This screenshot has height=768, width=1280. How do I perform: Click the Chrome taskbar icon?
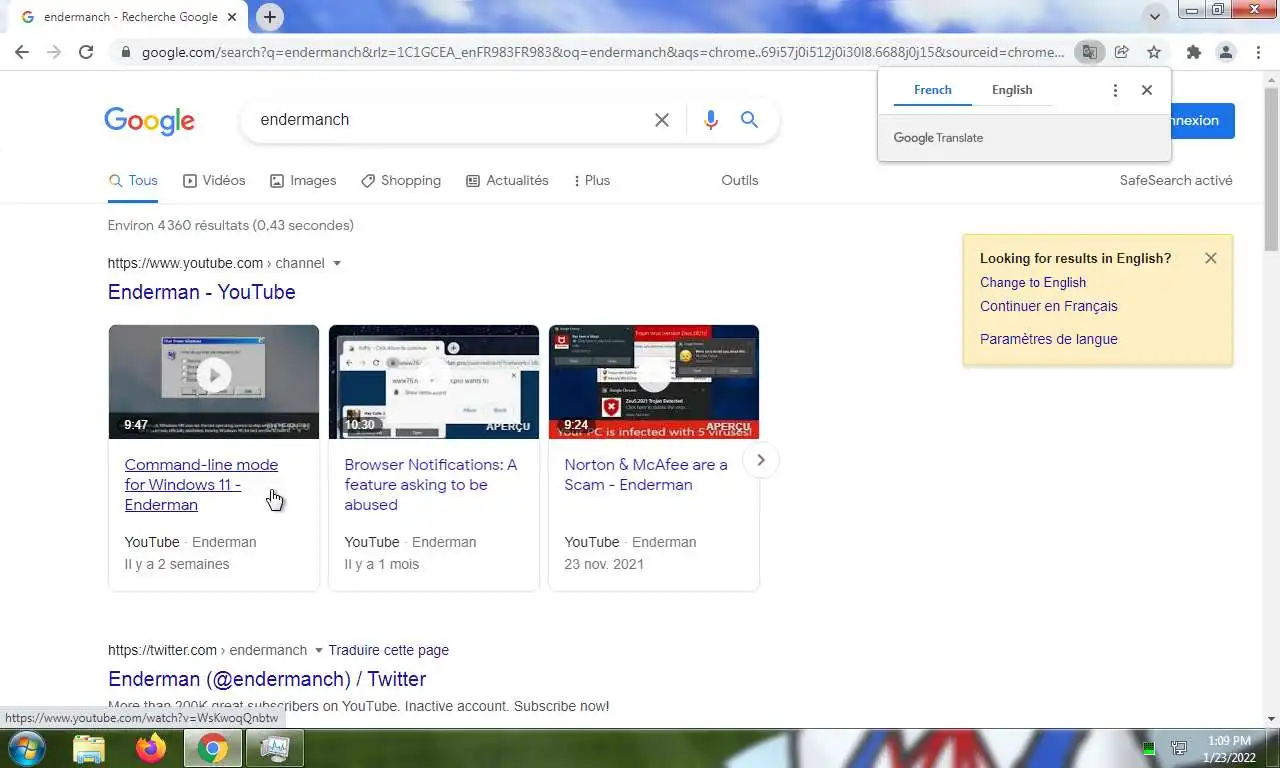click(x=212, y=748)
